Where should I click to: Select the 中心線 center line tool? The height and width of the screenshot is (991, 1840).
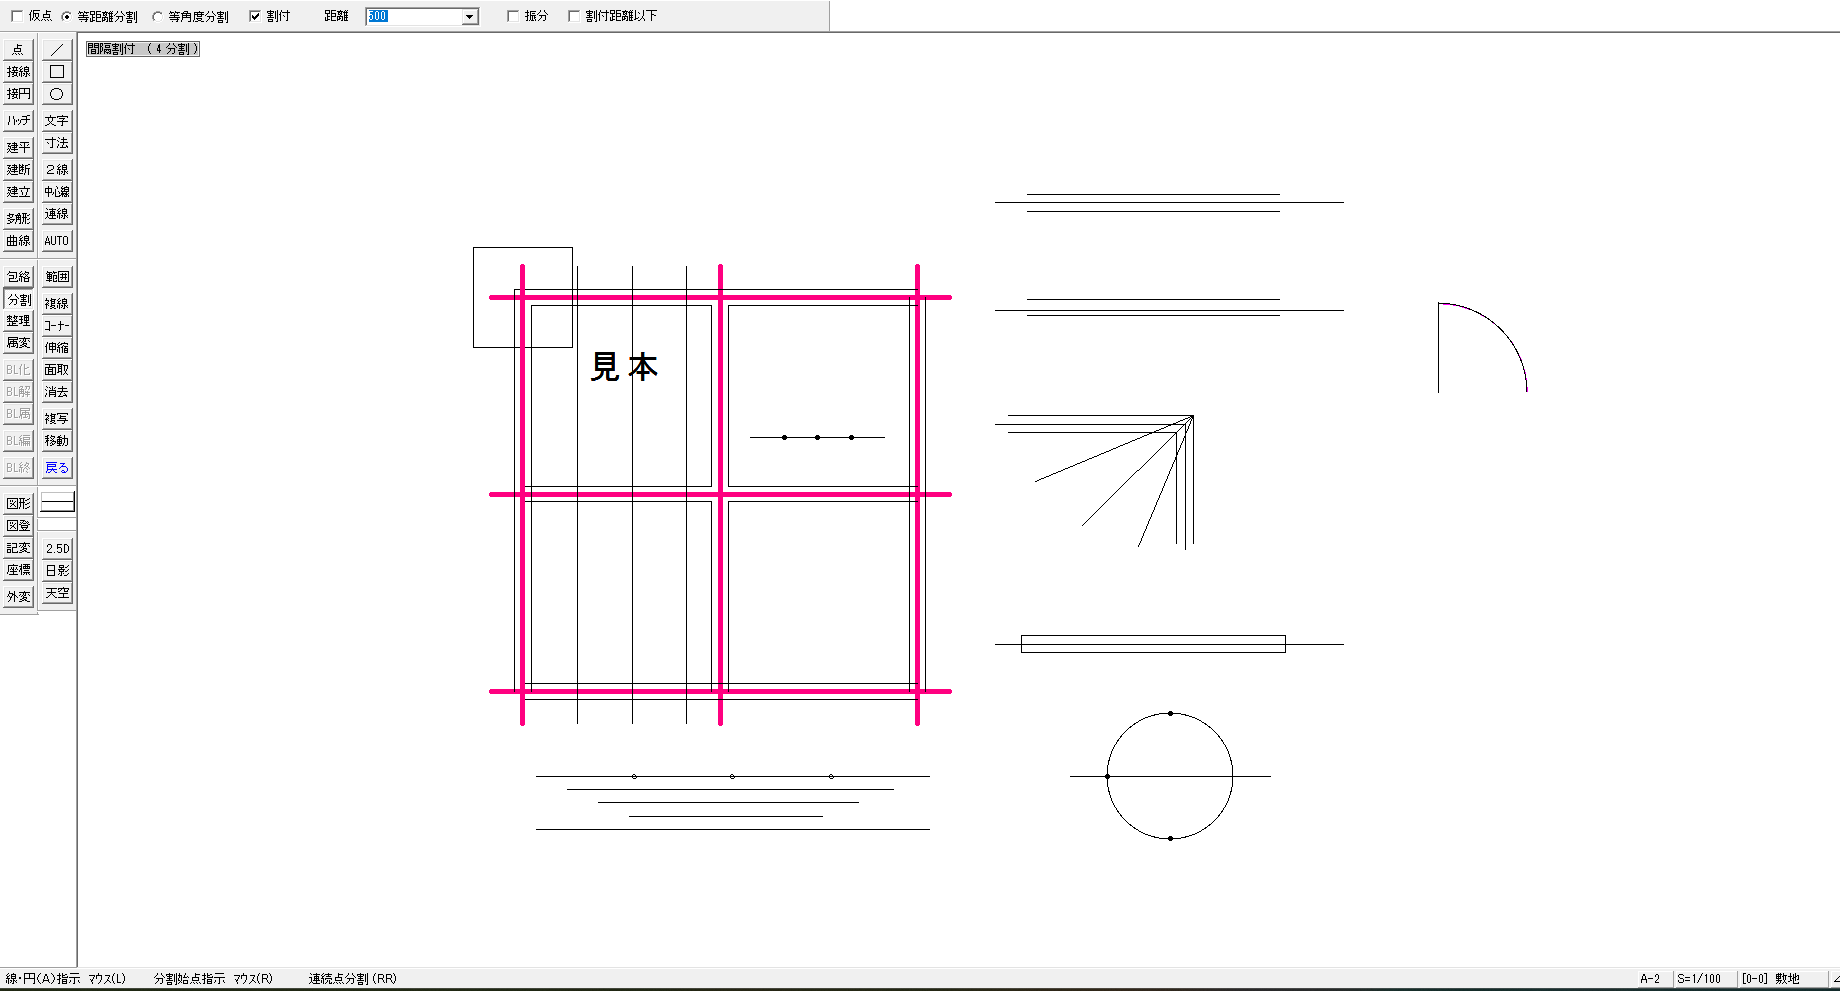[x=57, y=192]
